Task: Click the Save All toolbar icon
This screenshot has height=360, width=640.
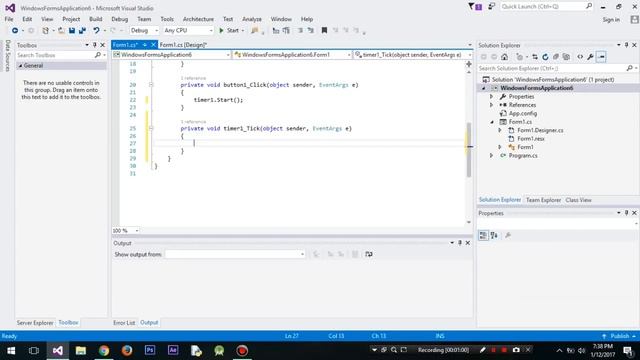Action: 82,31
